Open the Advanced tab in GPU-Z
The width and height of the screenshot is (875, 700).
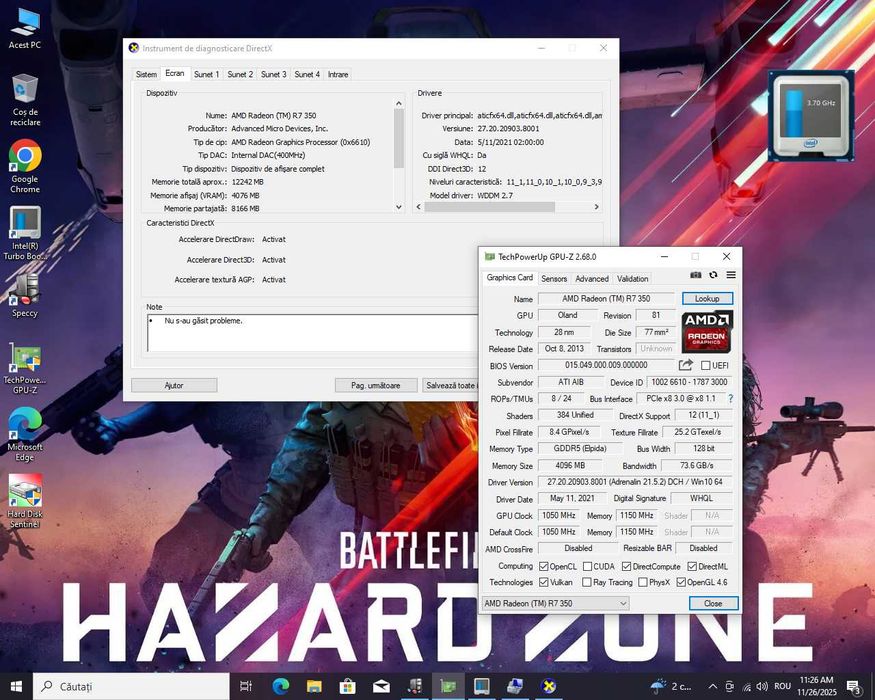(592, 279)
